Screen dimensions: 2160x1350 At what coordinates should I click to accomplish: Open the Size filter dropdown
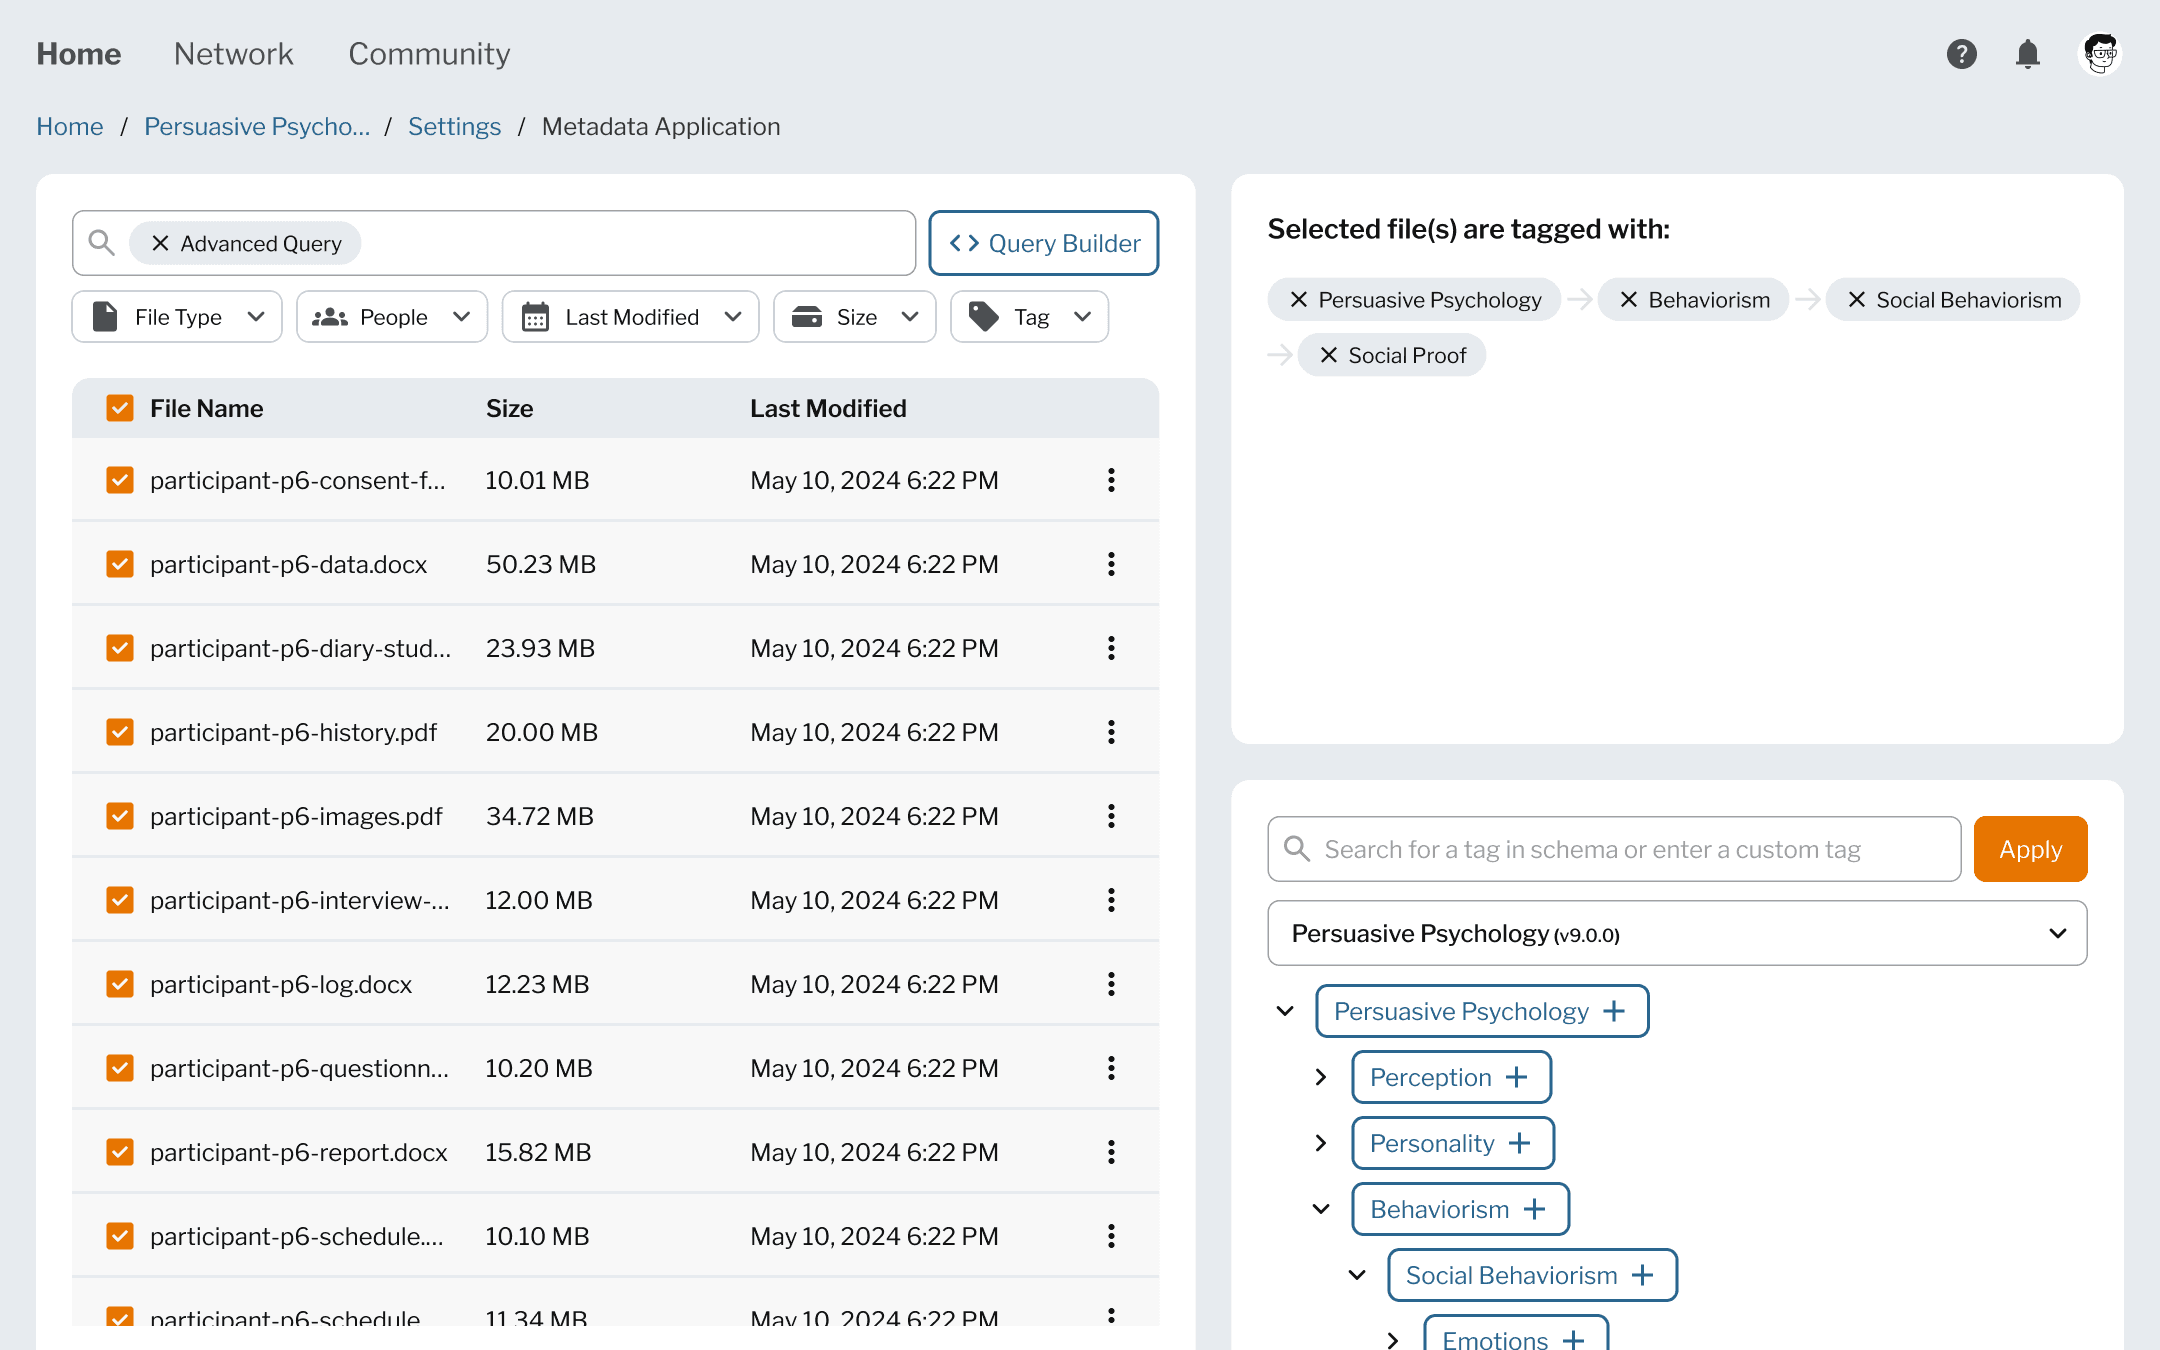click(855, 317)
